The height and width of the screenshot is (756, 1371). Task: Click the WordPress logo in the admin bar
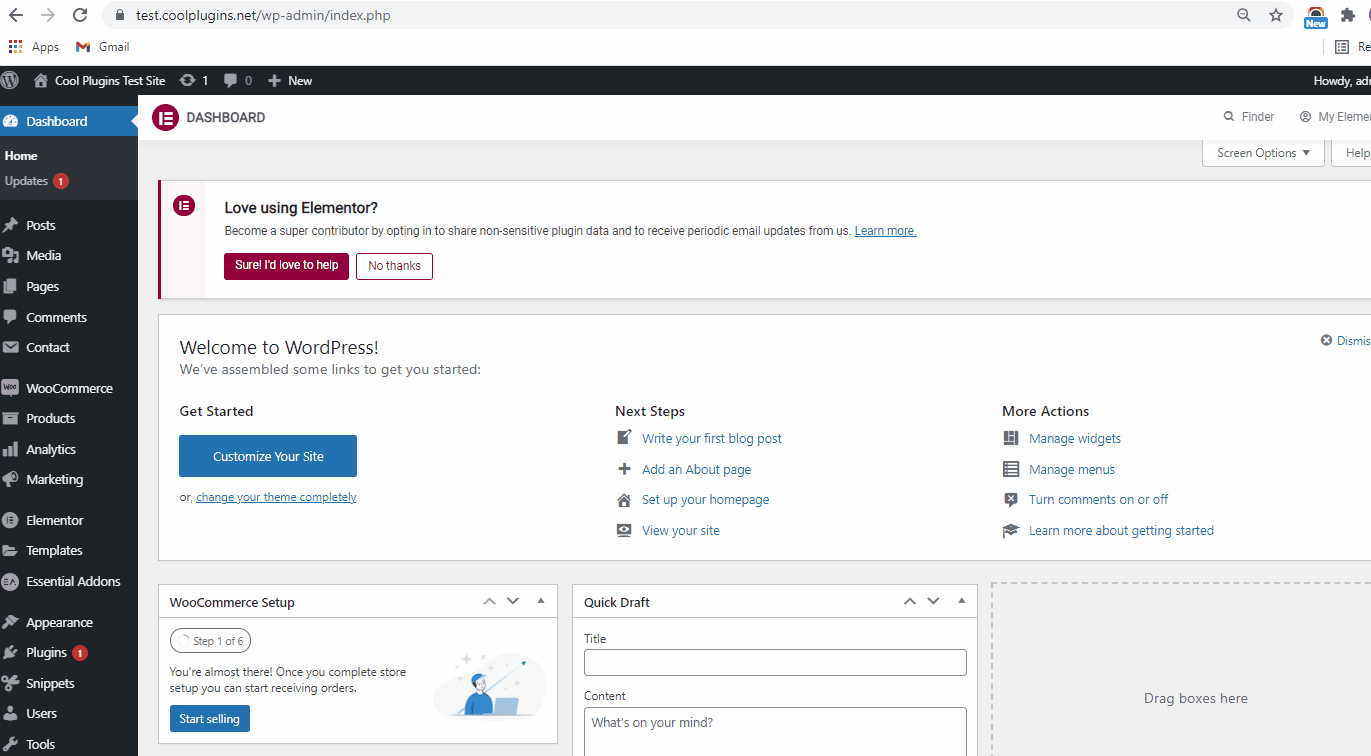coord(10,80)
